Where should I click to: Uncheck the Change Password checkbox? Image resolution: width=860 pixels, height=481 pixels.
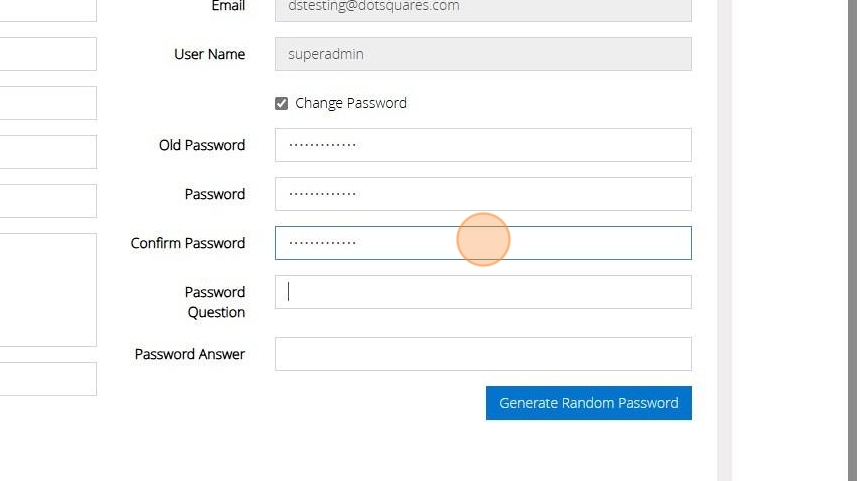pos(282,103)
